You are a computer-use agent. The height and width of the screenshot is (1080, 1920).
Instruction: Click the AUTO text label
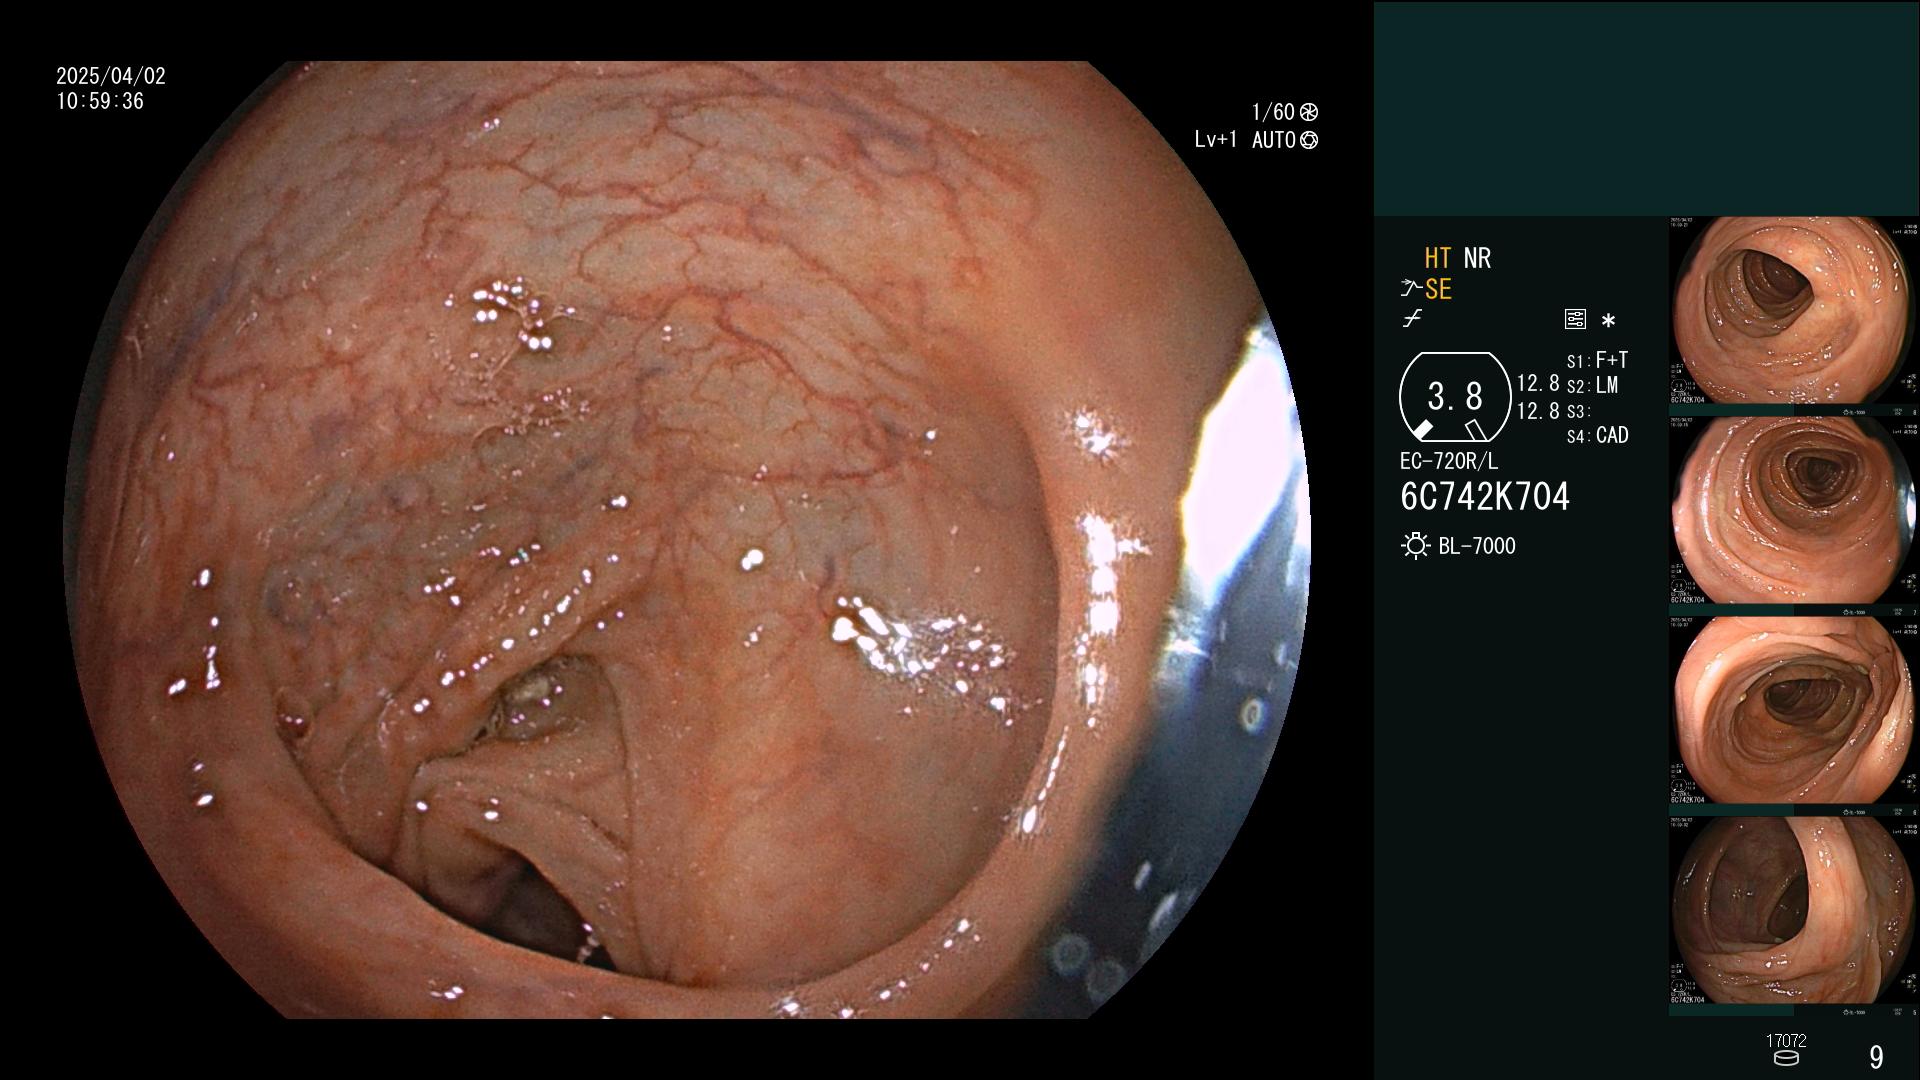pos(1274,140)
